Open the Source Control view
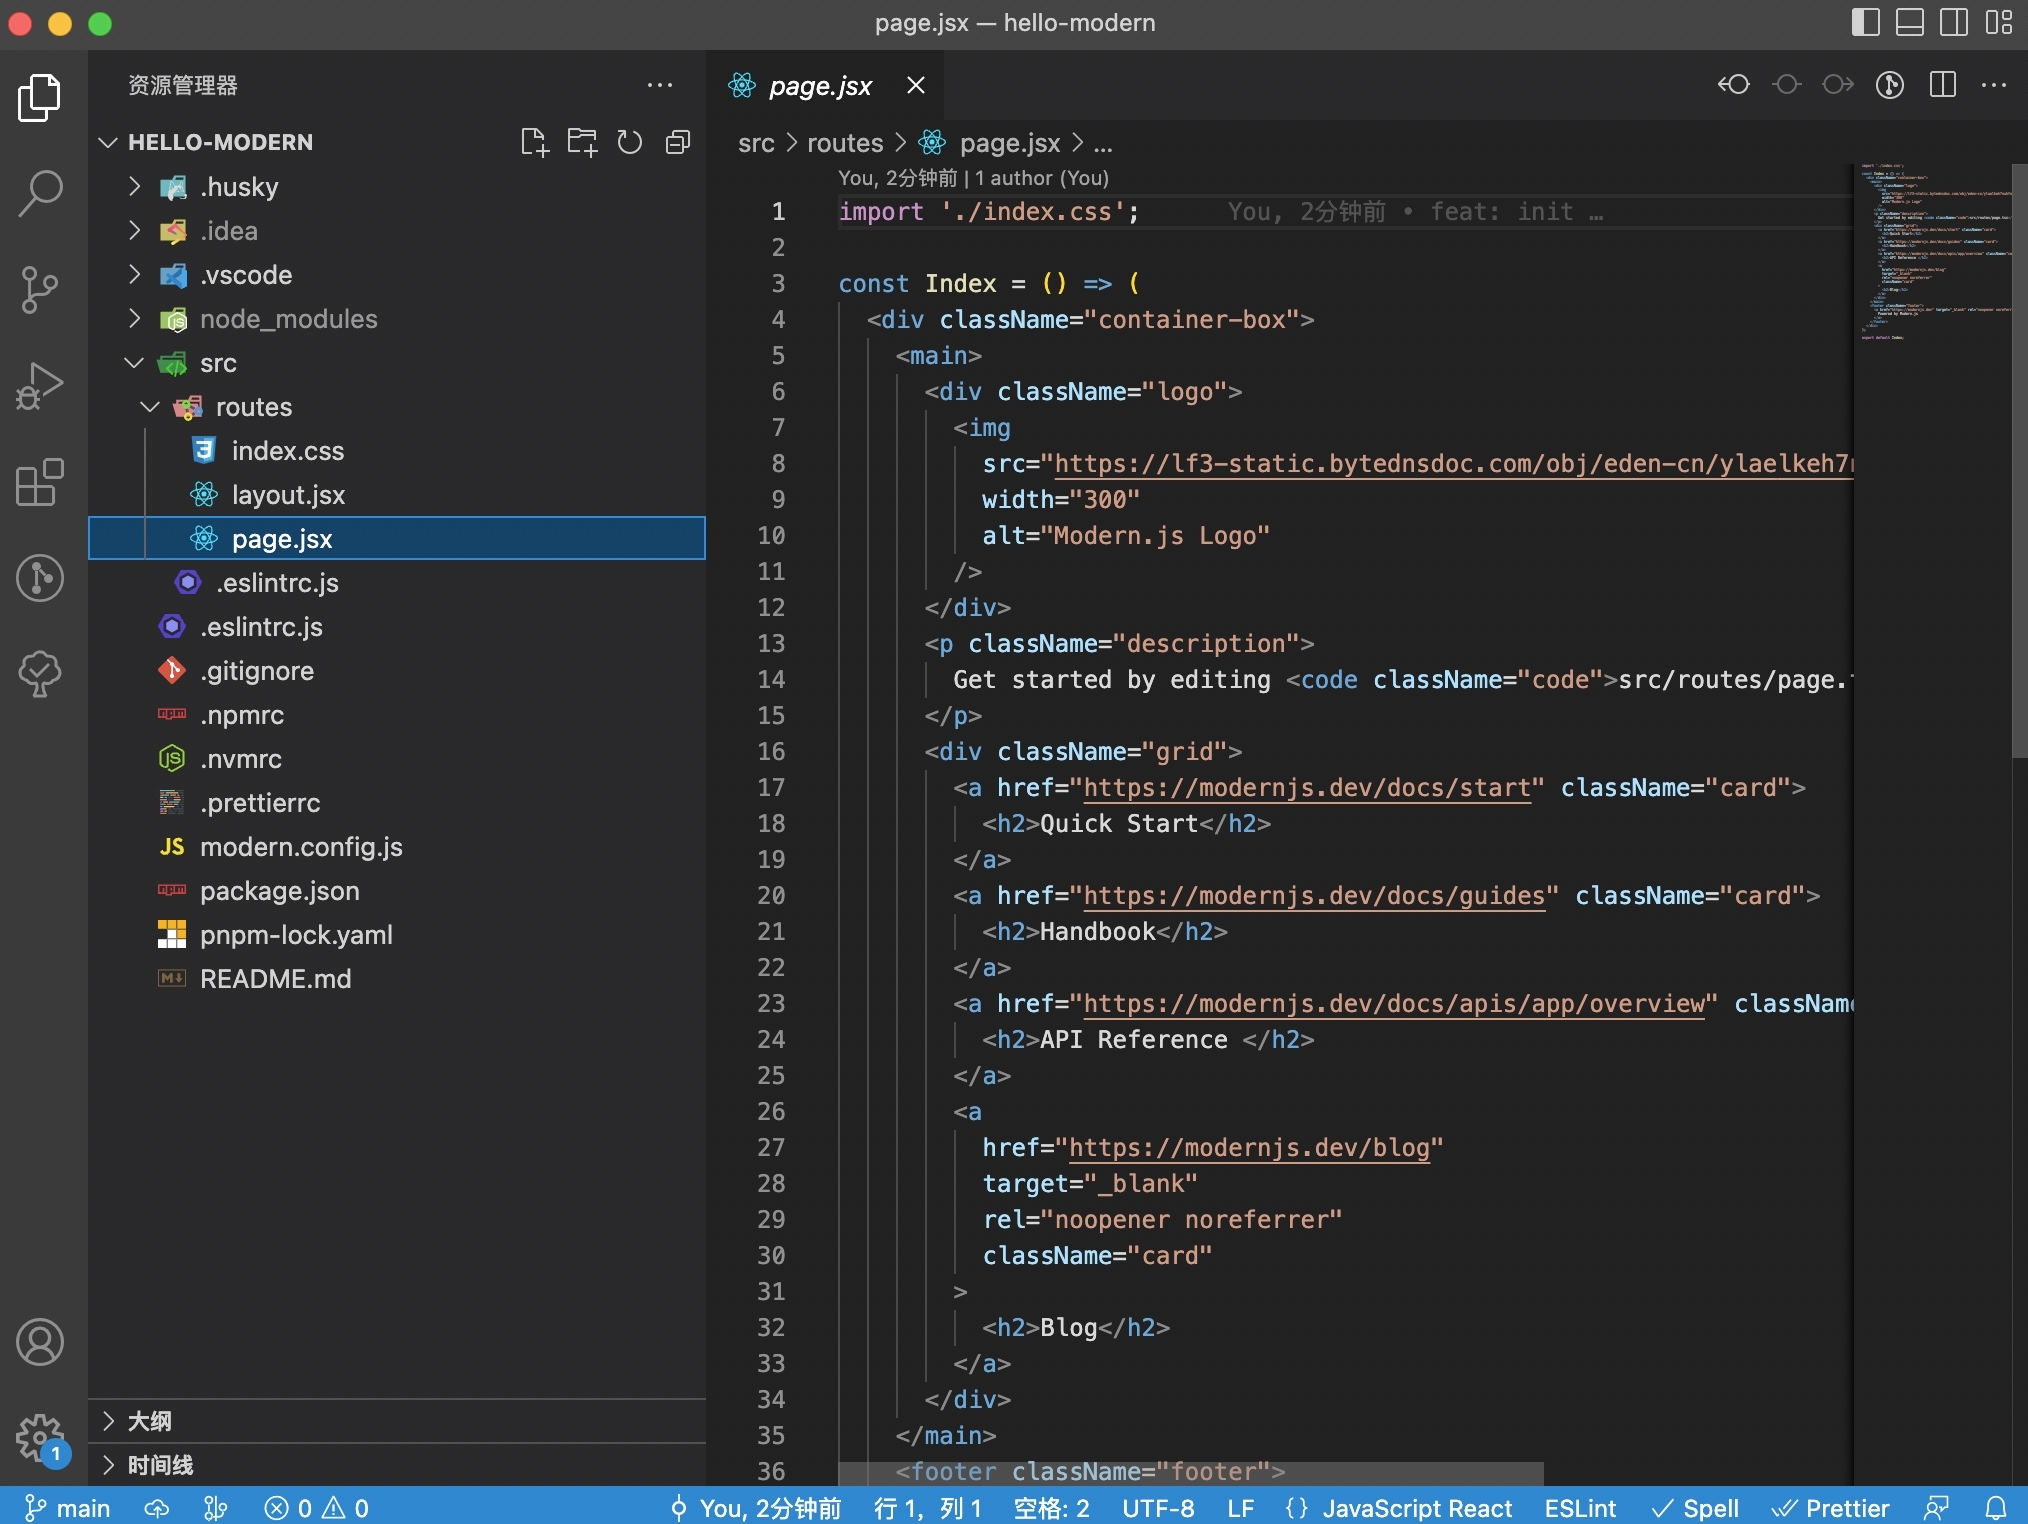Viewport: 2028px width, 1524px height. (40, 289)
